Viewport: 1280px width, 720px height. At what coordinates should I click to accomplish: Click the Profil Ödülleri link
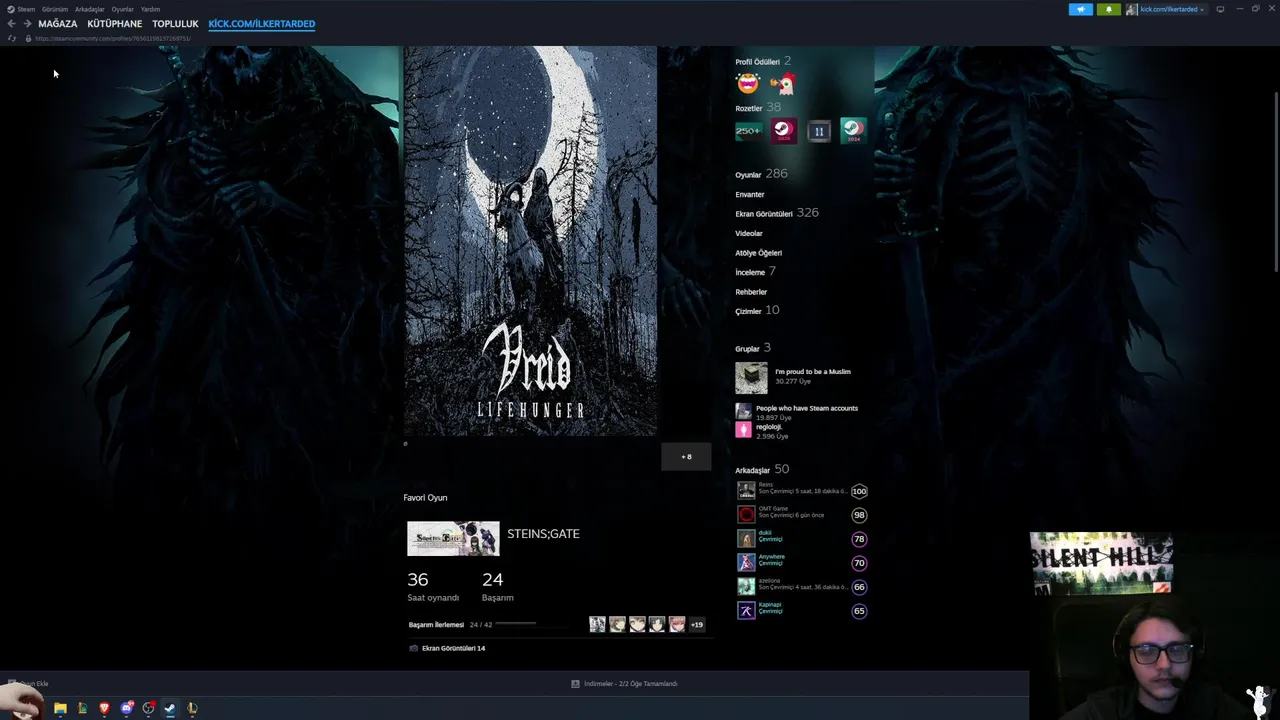coord(757,62)
